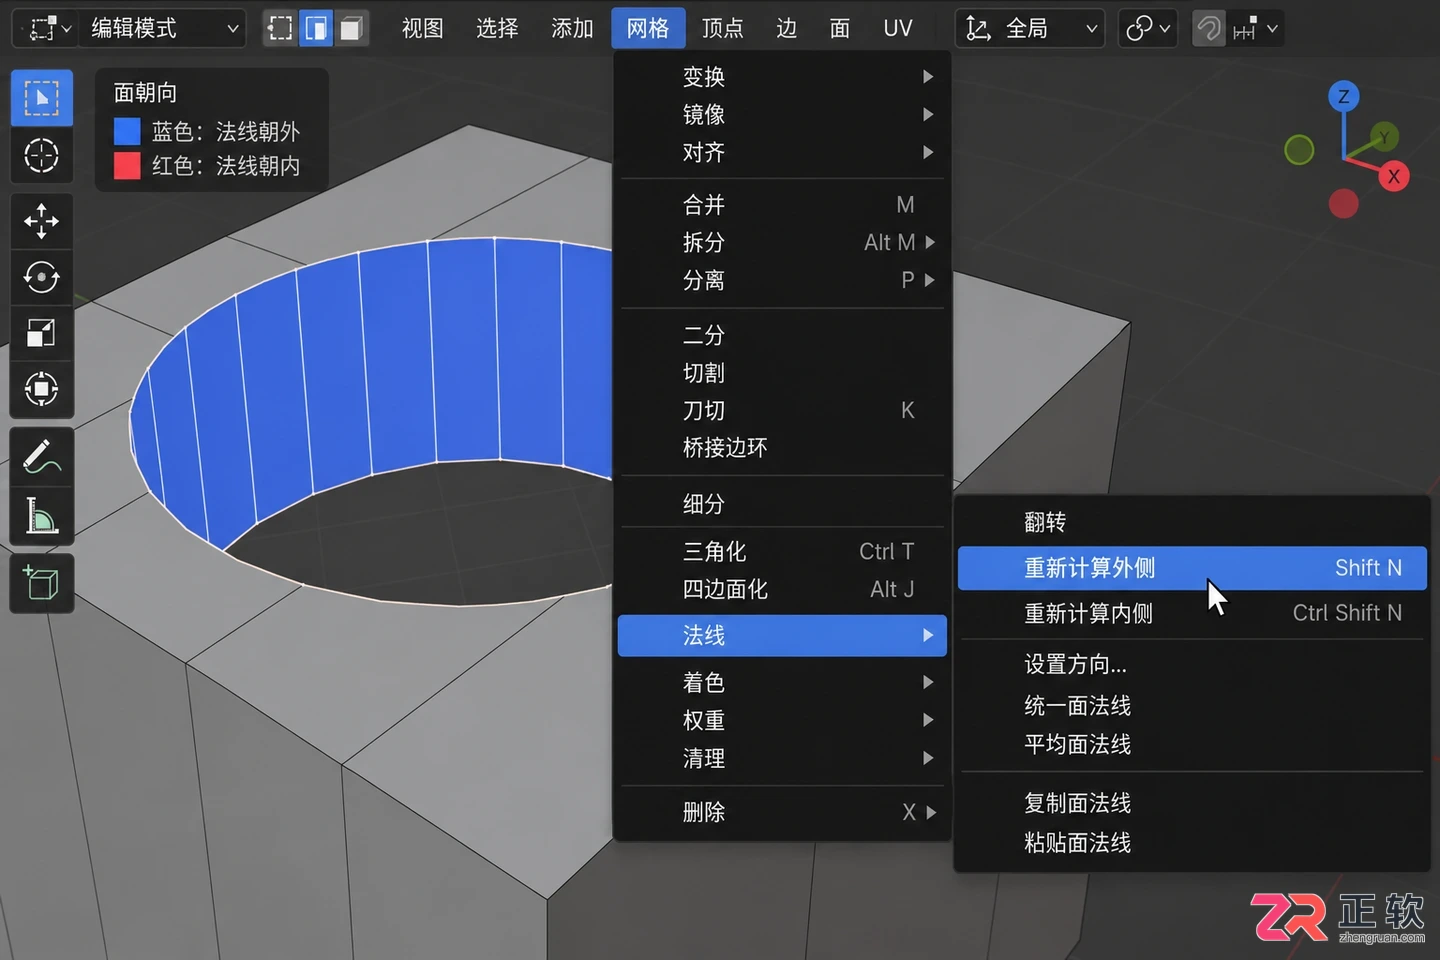The width and height of the screenshot is (1440, 960).
Task: Click the red X axis gizmo handle
Action: pyautogui.click(x=1393, y=177)
